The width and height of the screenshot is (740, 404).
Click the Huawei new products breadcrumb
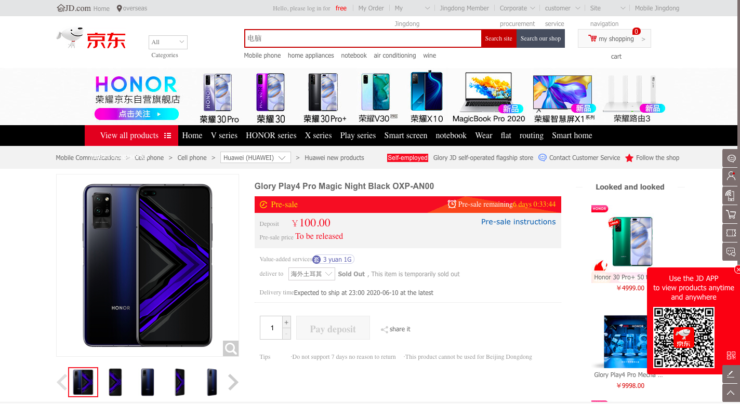pos(334,158)
